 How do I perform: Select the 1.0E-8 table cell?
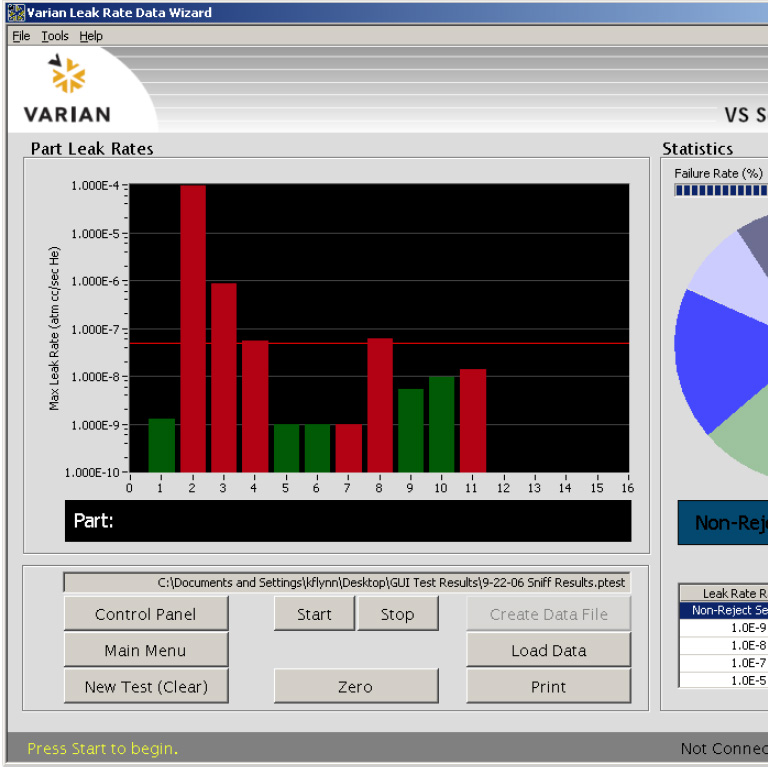[724, 645]
